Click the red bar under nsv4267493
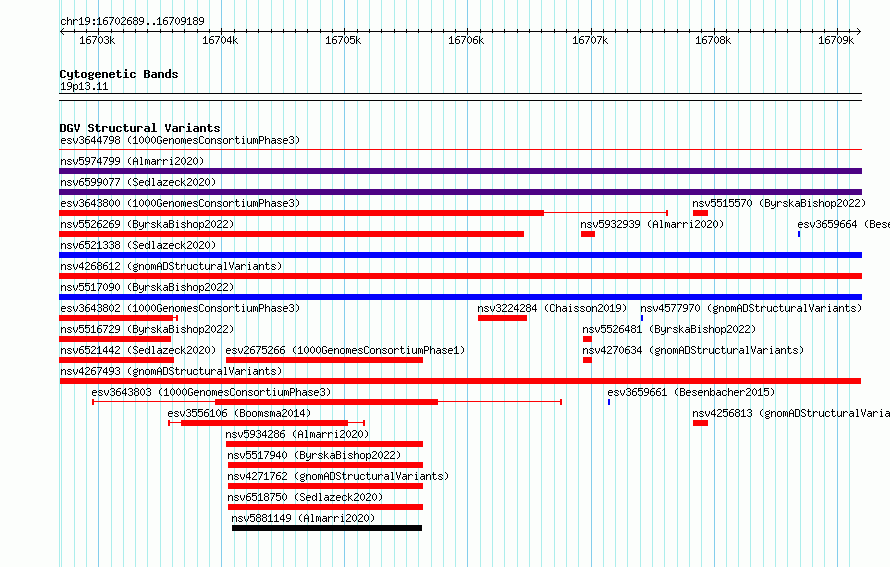Image resolution: width=890 pixels, height=567 pixels. tap(460, 381)
